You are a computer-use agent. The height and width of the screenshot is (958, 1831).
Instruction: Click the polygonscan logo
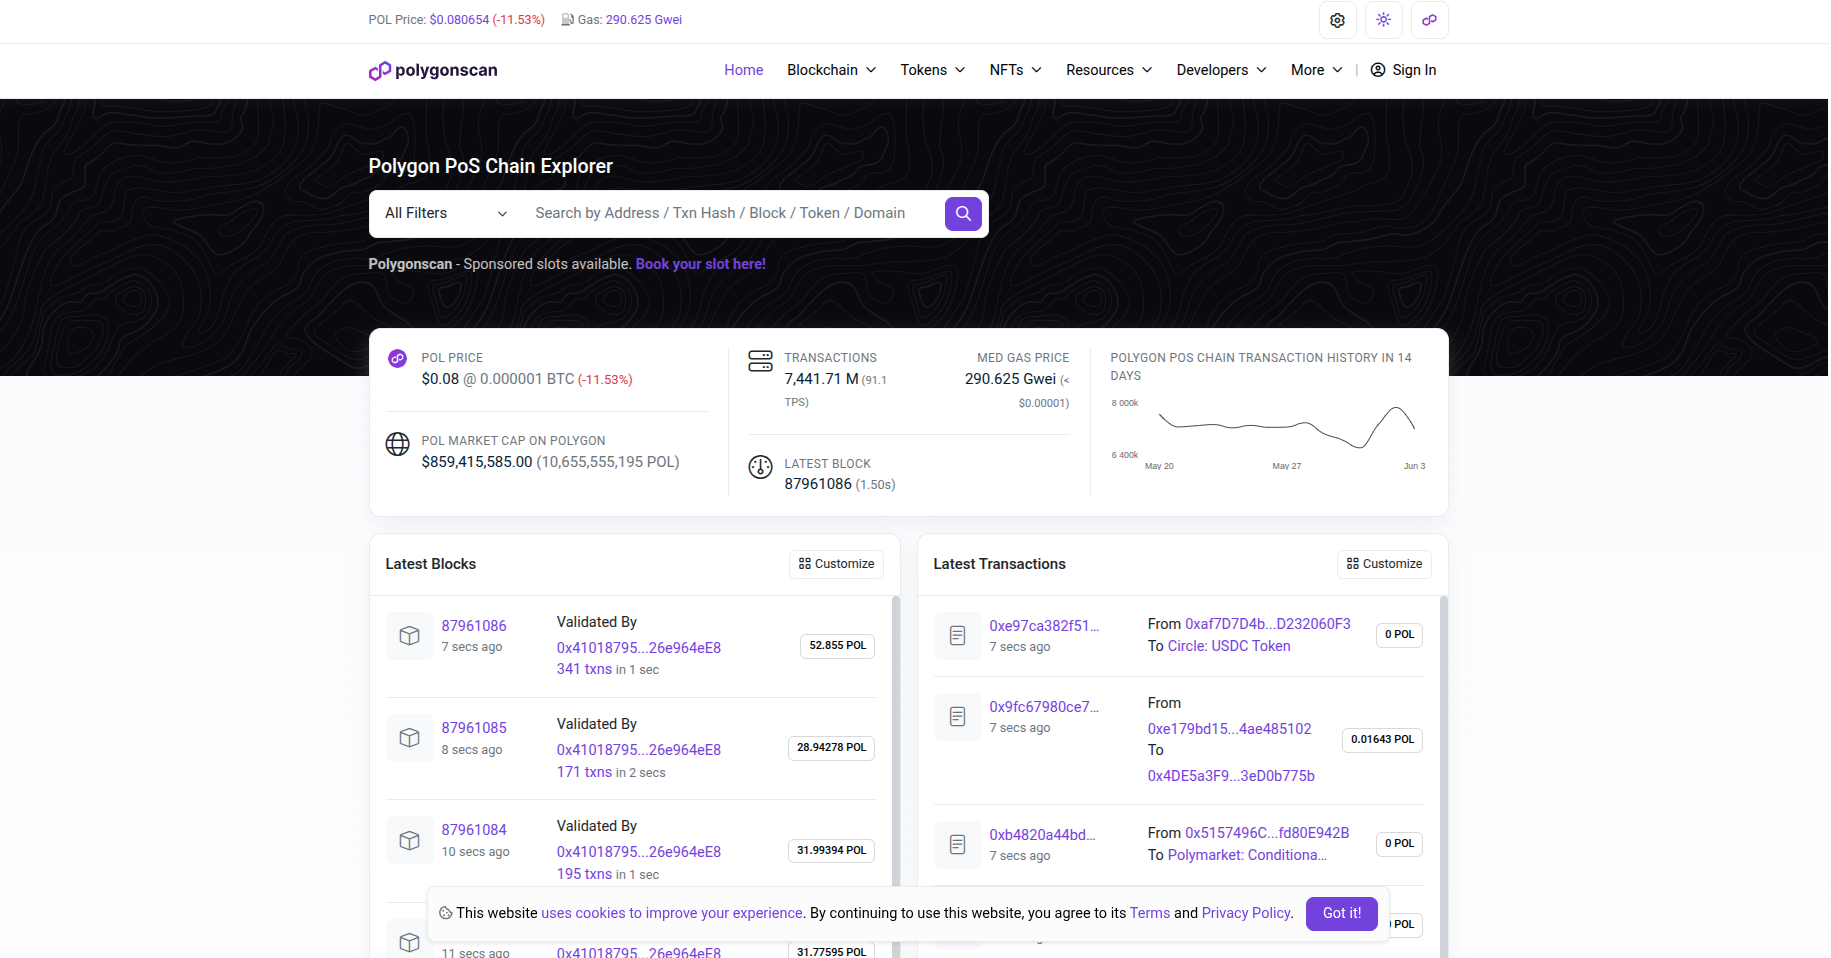tap(433, 70)
